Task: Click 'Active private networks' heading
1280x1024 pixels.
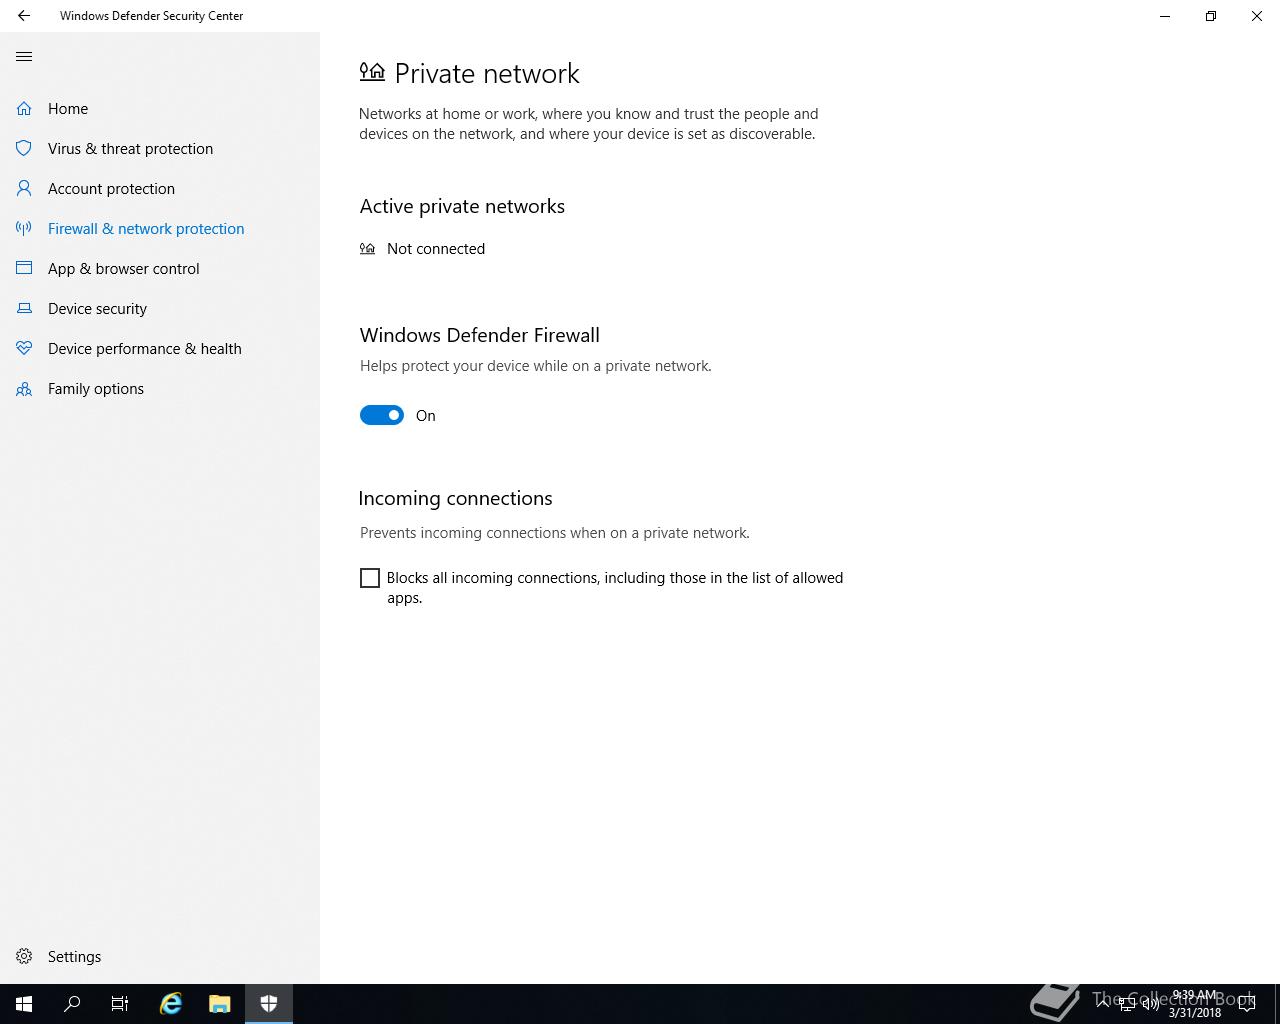Action: [462, 206]
